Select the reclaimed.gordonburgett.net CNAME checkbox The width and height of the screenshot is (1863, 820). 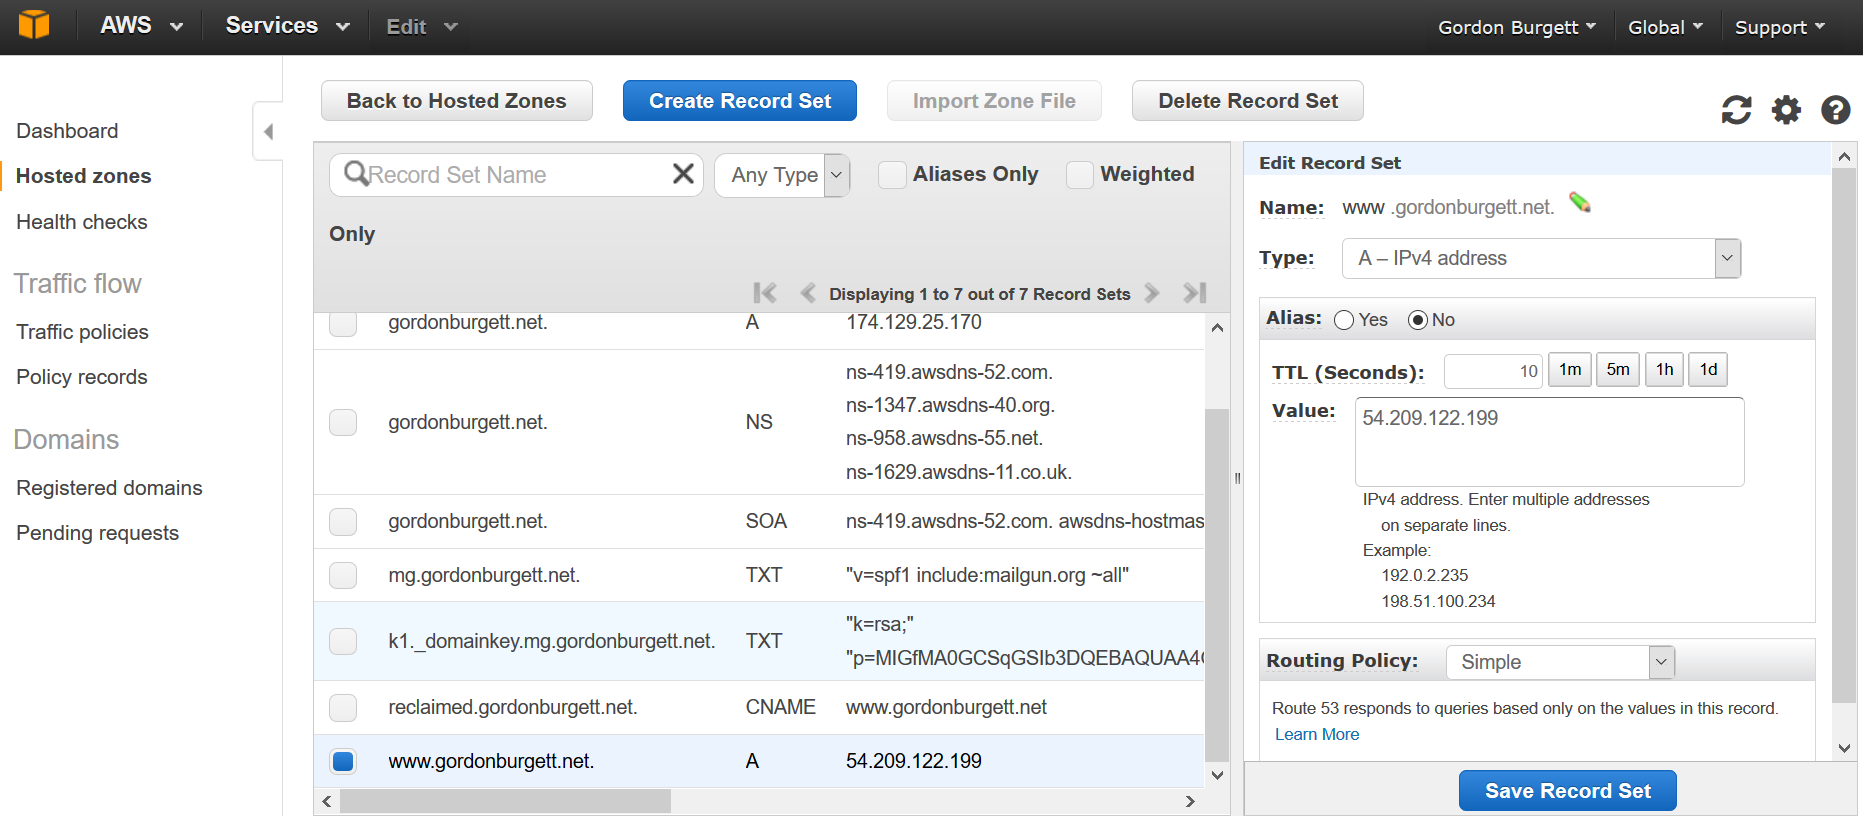tap(343, 707)
